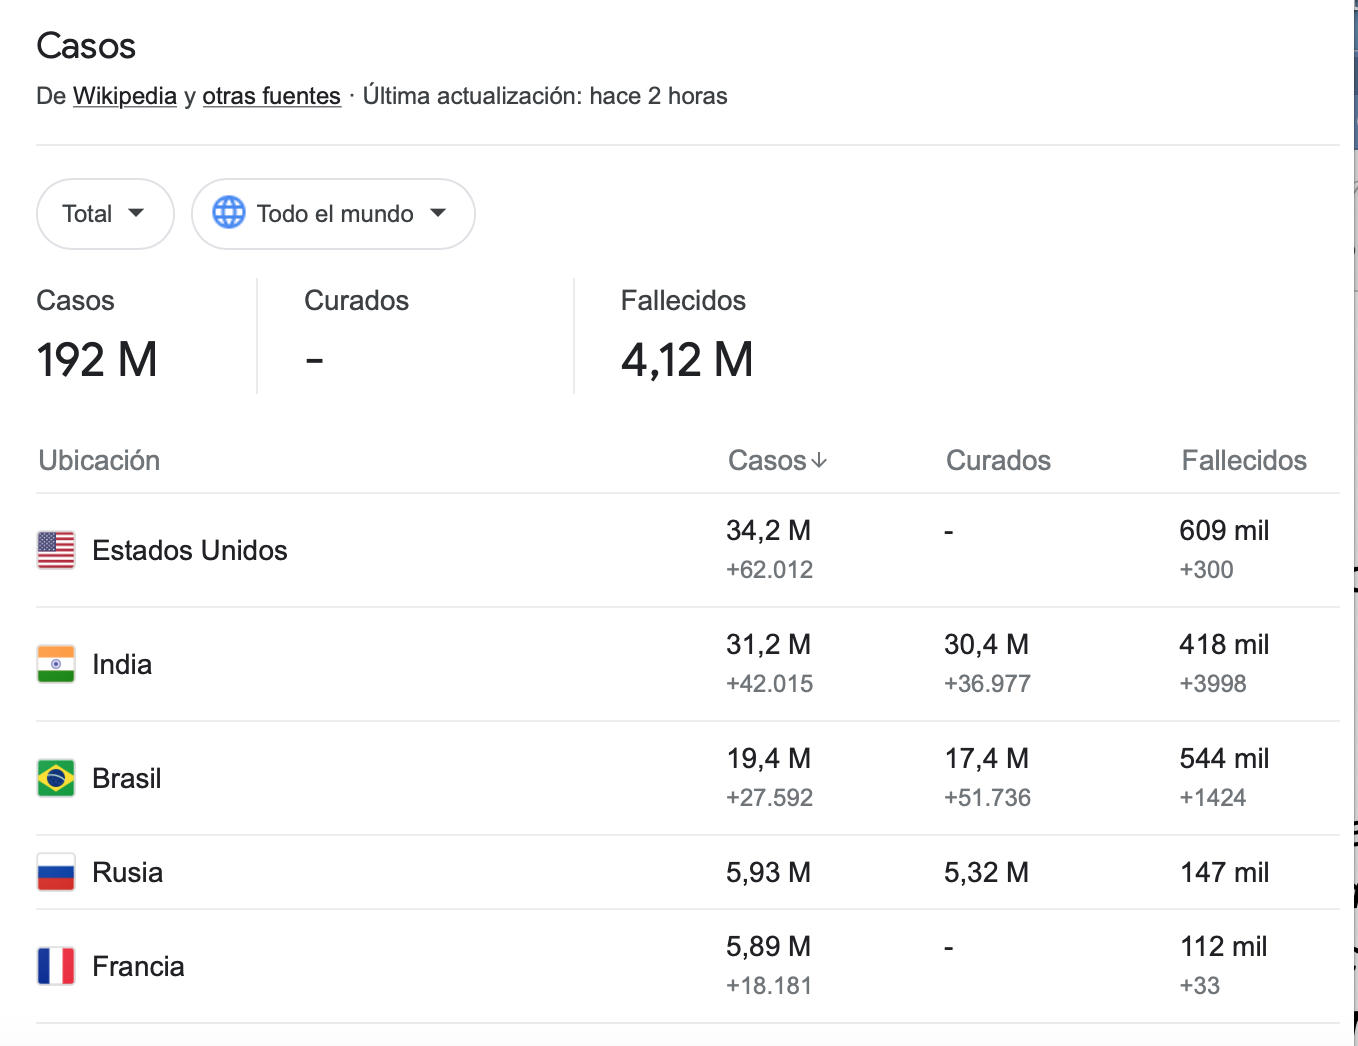Click the Russia flag icon

click(x=56, y=872)
